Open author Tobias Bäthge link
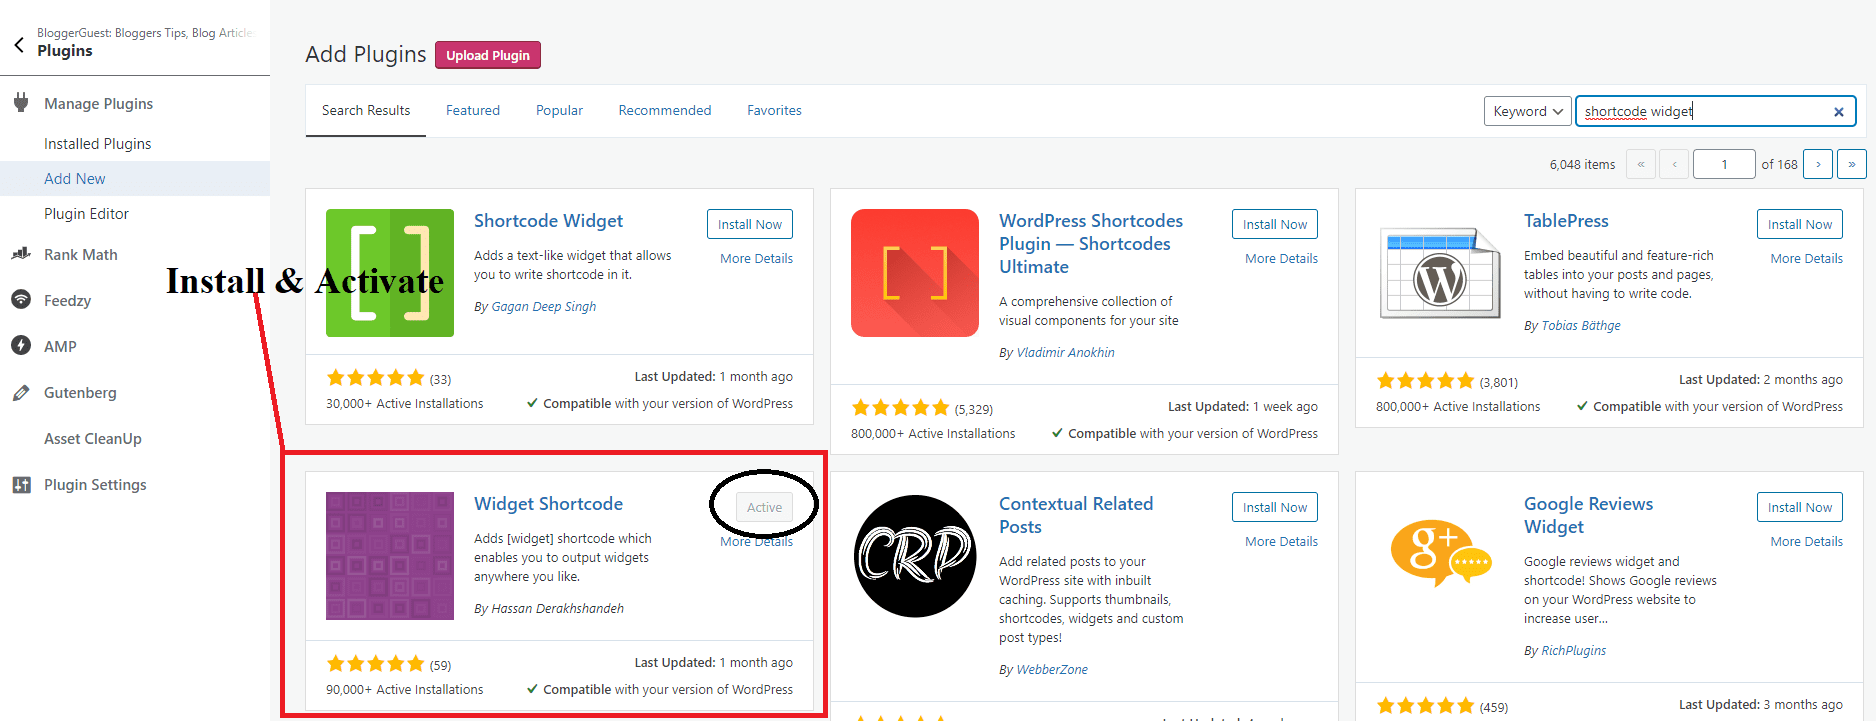 (1581, 326)
